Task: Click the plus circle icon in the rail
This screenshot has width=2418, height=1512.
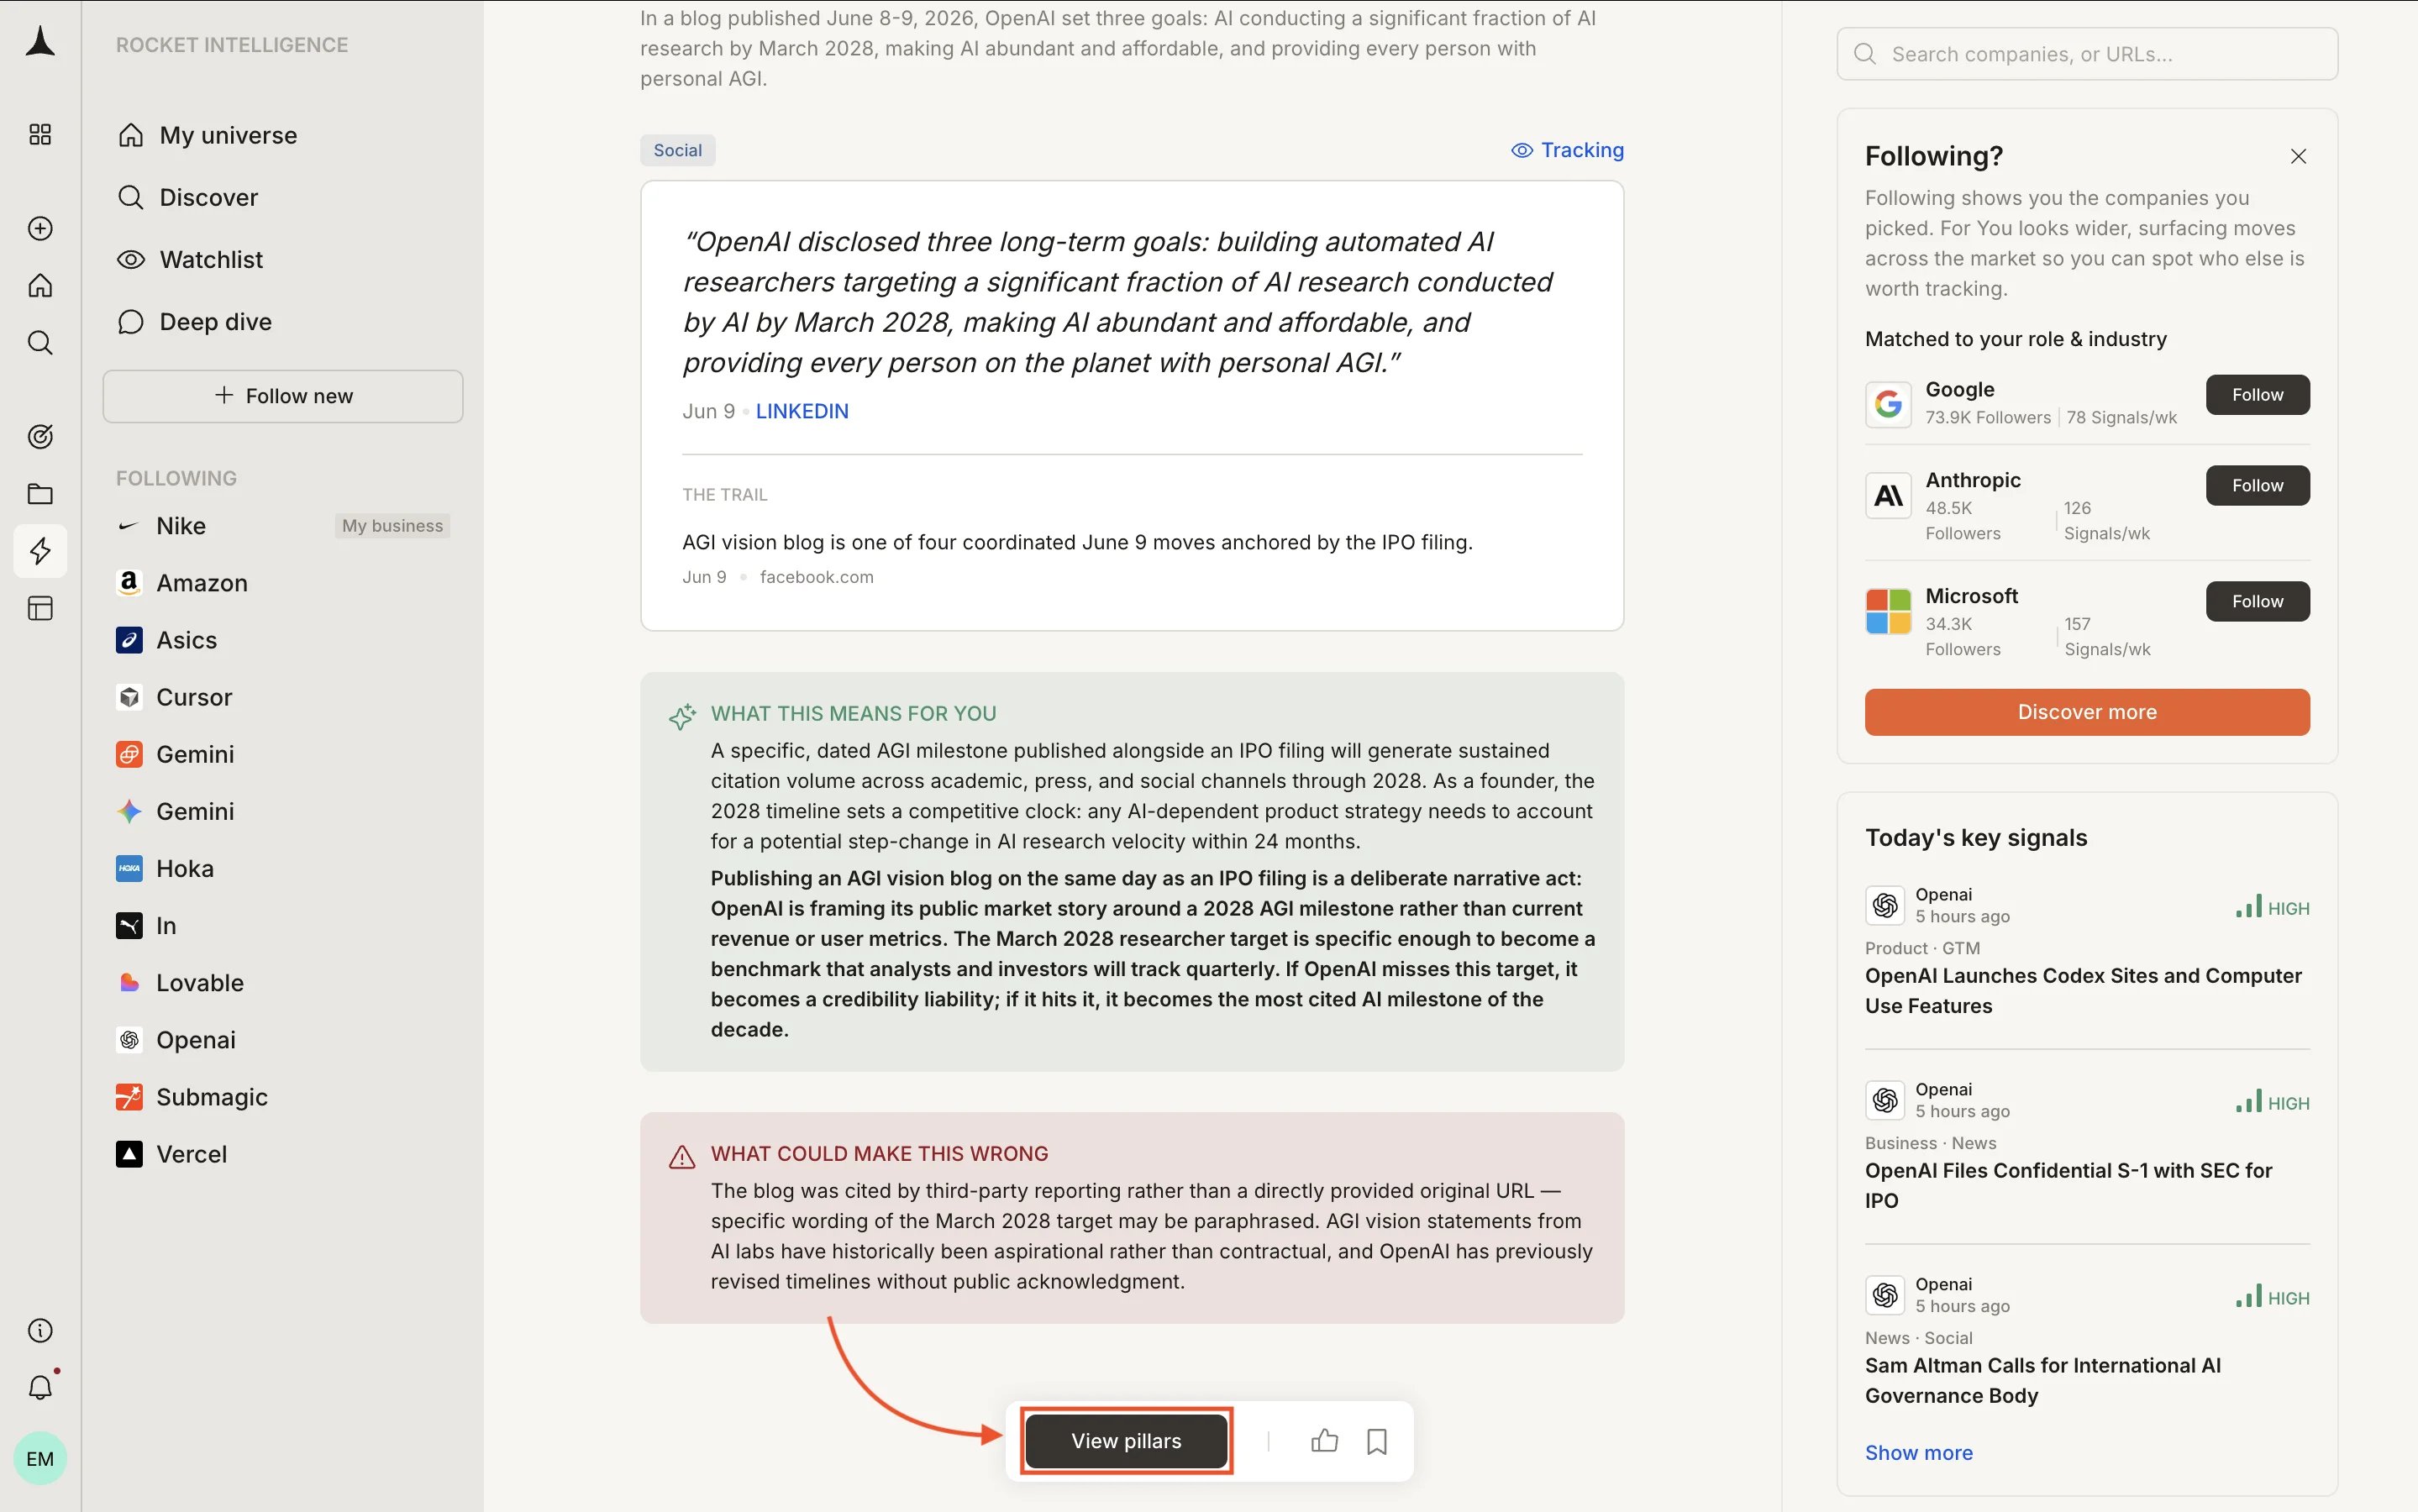Action: [40, 228]
